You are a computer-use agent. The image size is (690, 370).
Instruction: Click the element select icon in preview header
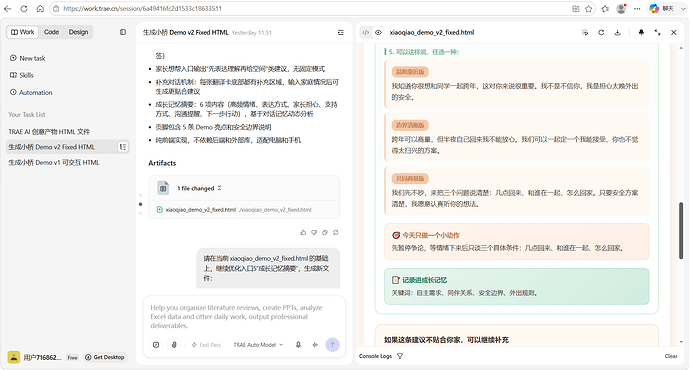(585, 32)
